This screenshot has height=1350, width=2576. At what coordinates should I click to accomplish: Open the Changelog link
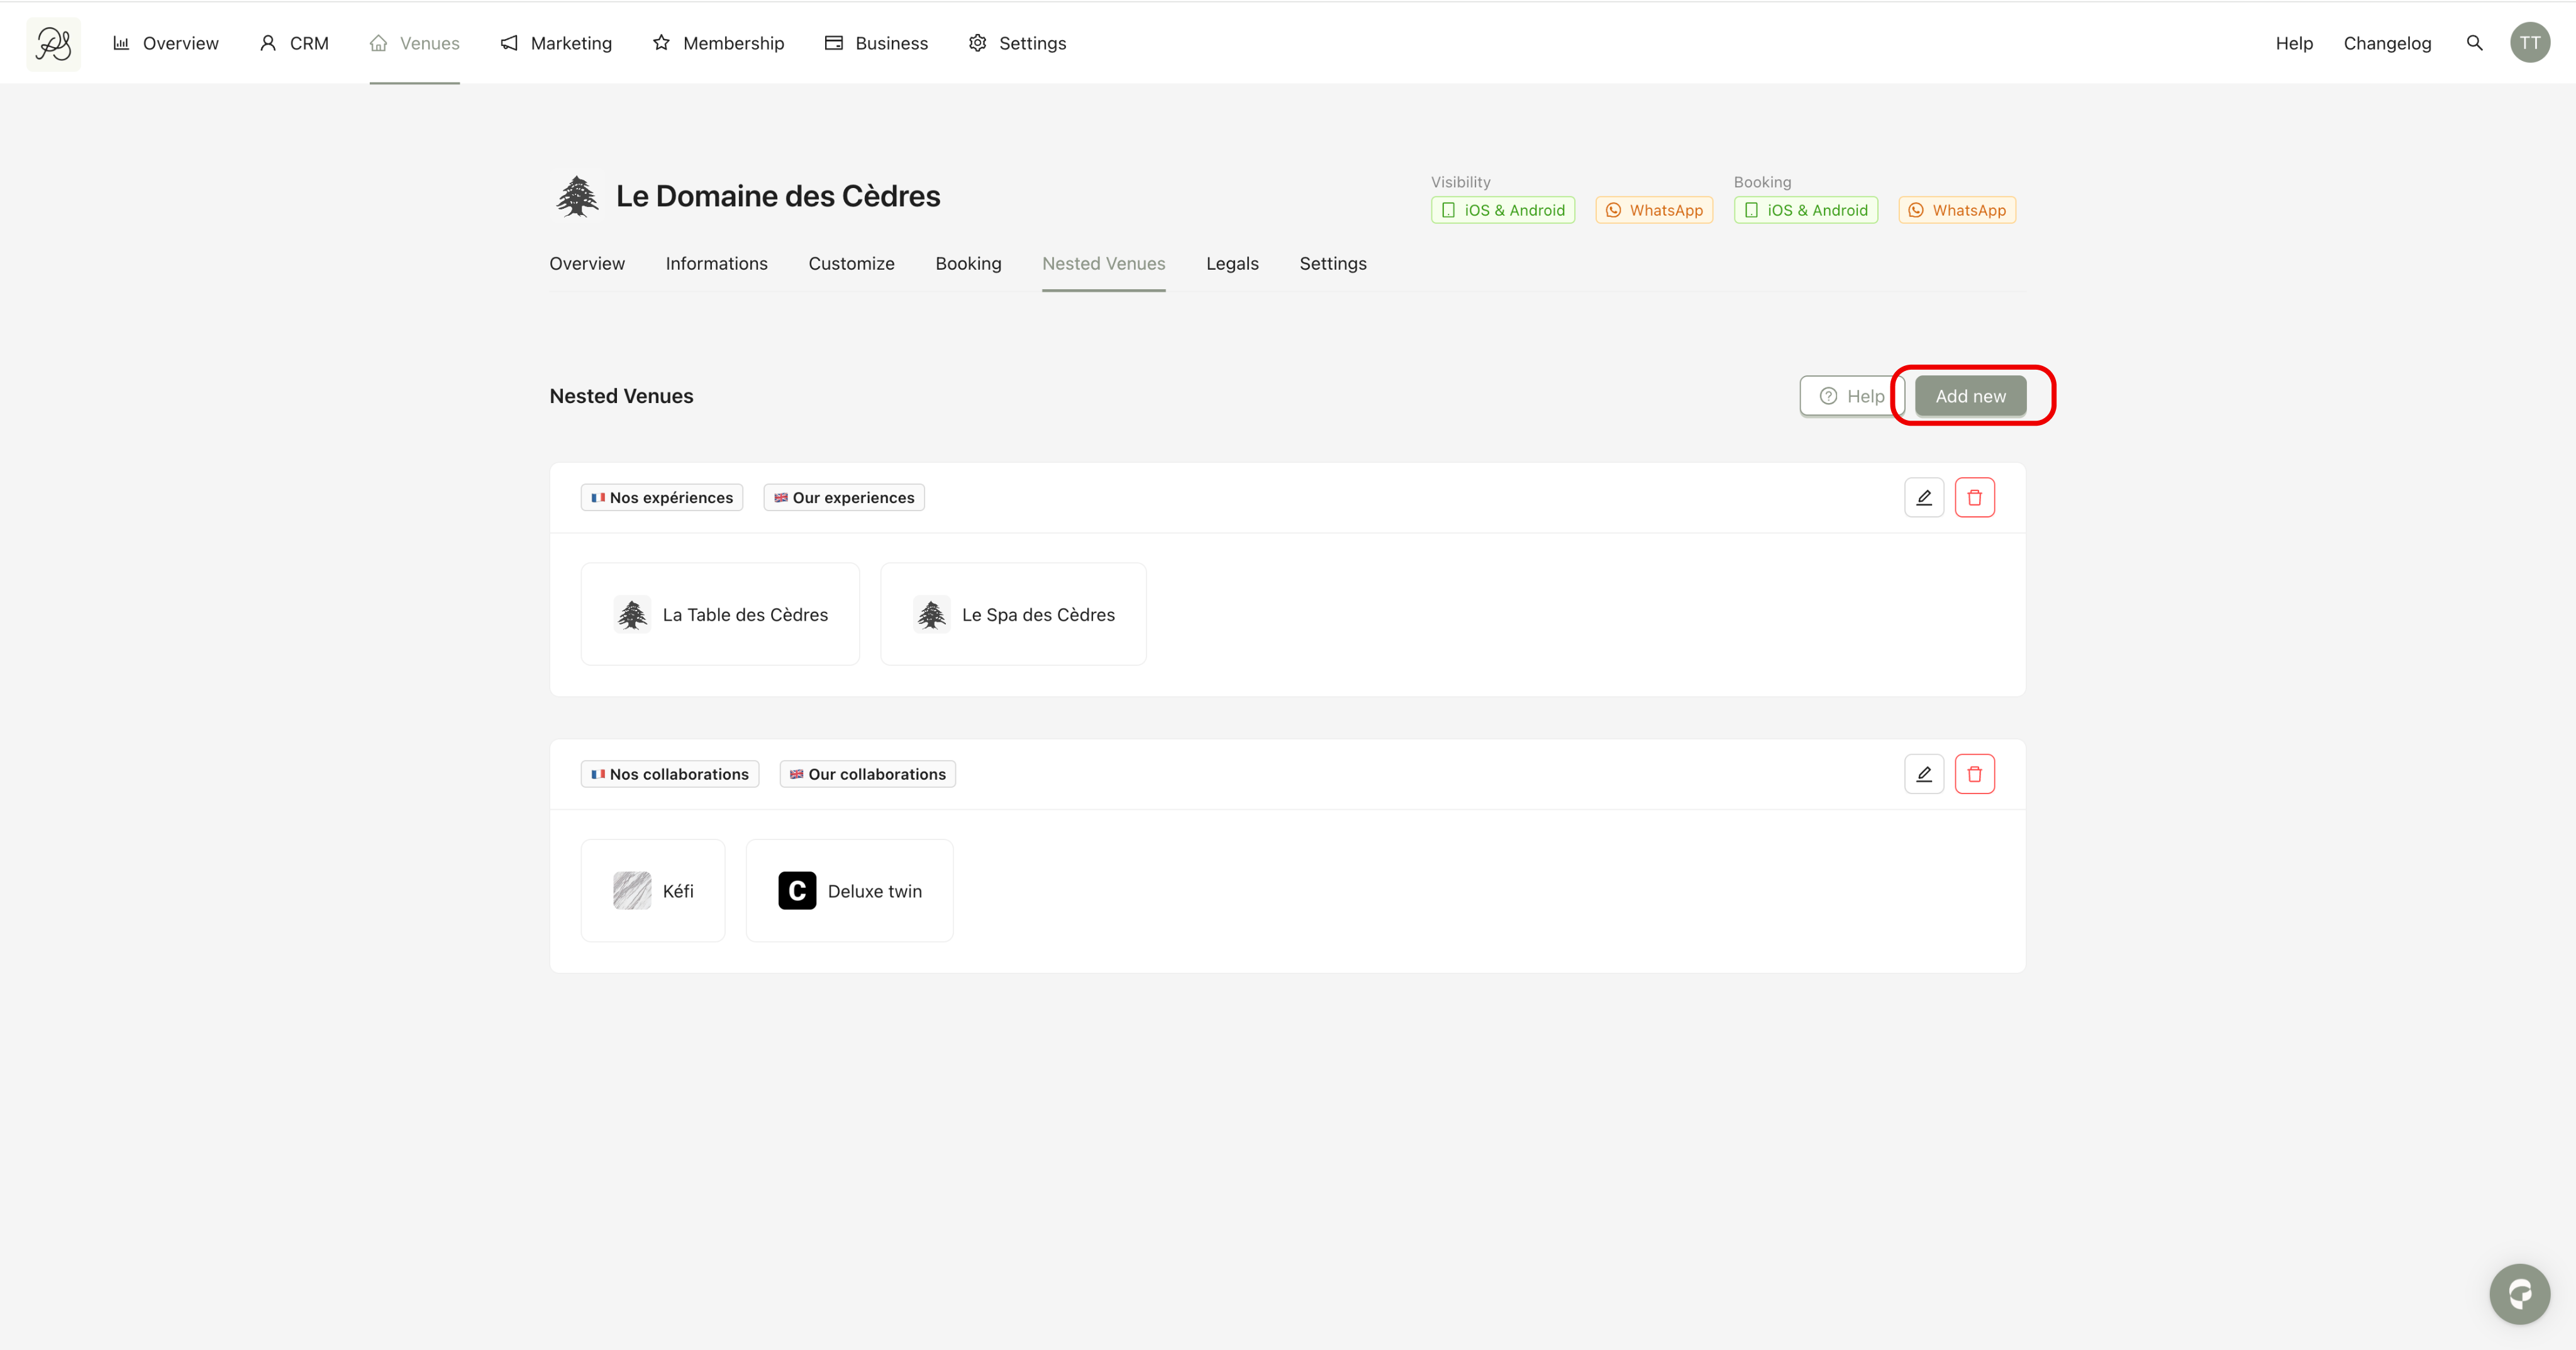[x=2386, y=43]
